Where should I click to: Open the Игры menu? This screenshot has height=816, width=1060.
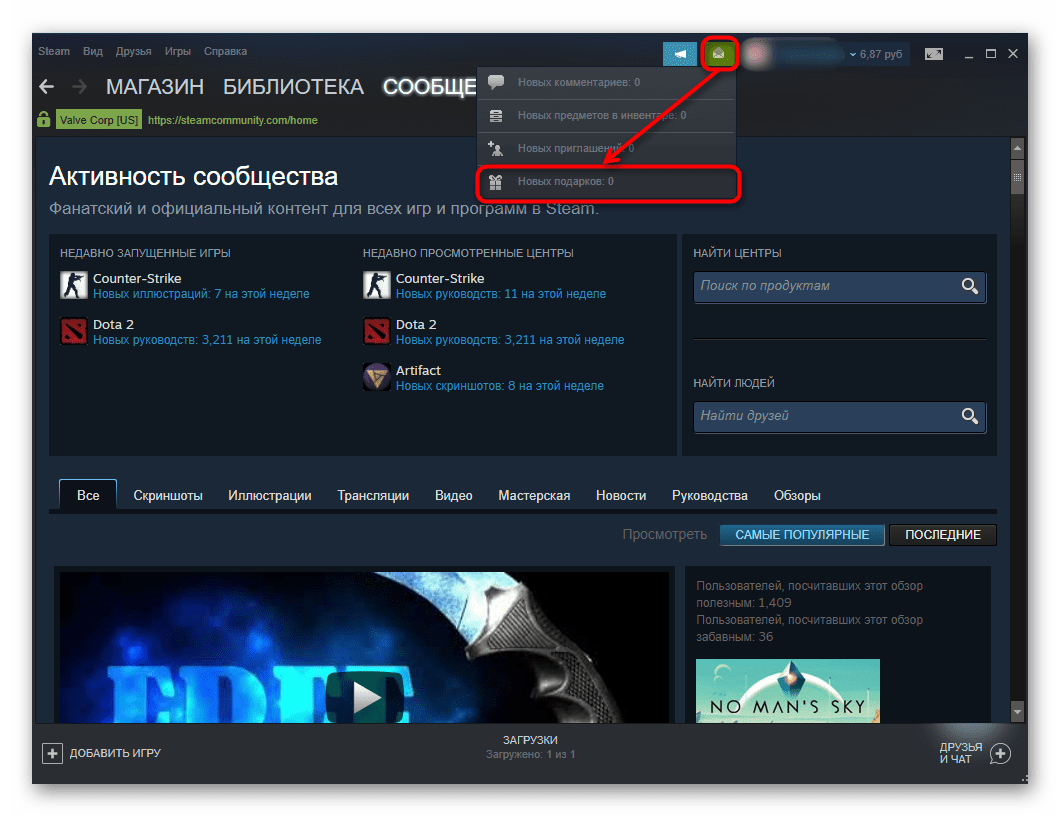coord(178,51)
